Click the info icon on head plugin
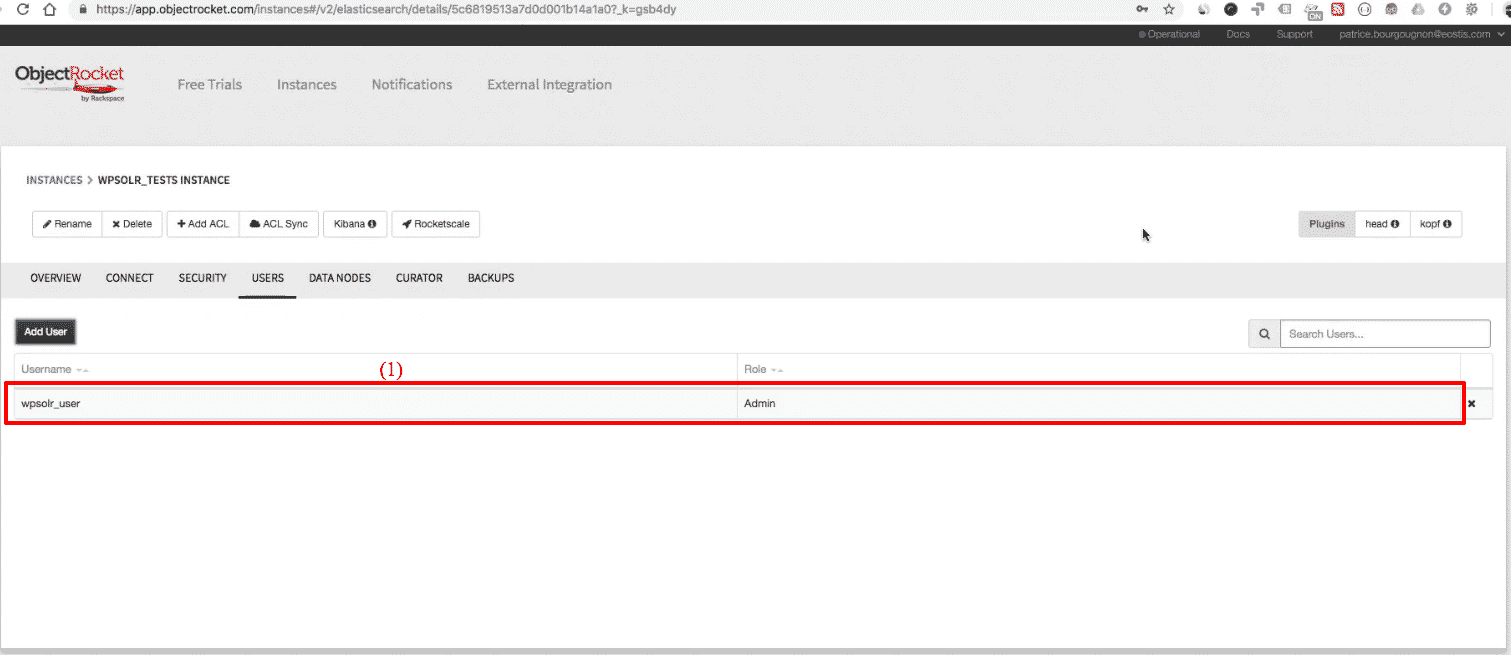This screenshot has width=1511, height=655. (x=1394, y=224)
